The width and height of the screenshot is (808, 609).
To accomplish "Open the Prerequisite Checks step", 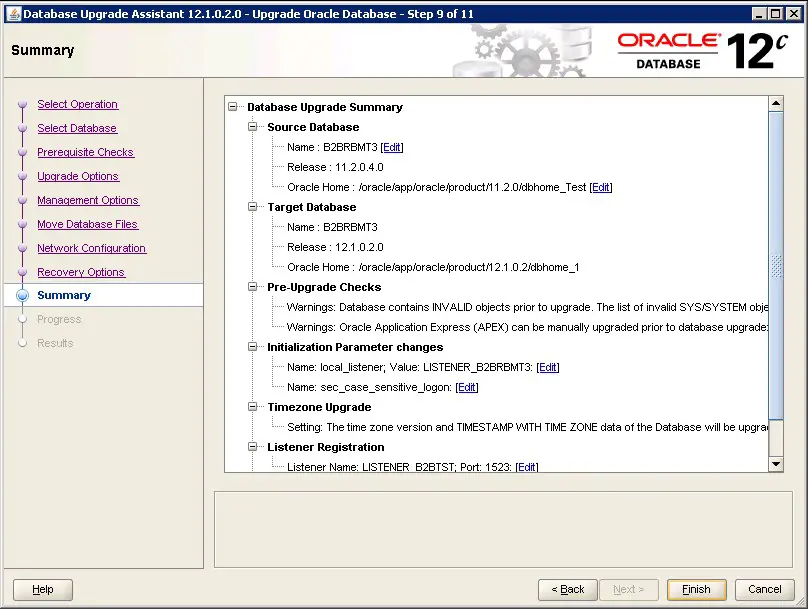I will click(85, 152).
